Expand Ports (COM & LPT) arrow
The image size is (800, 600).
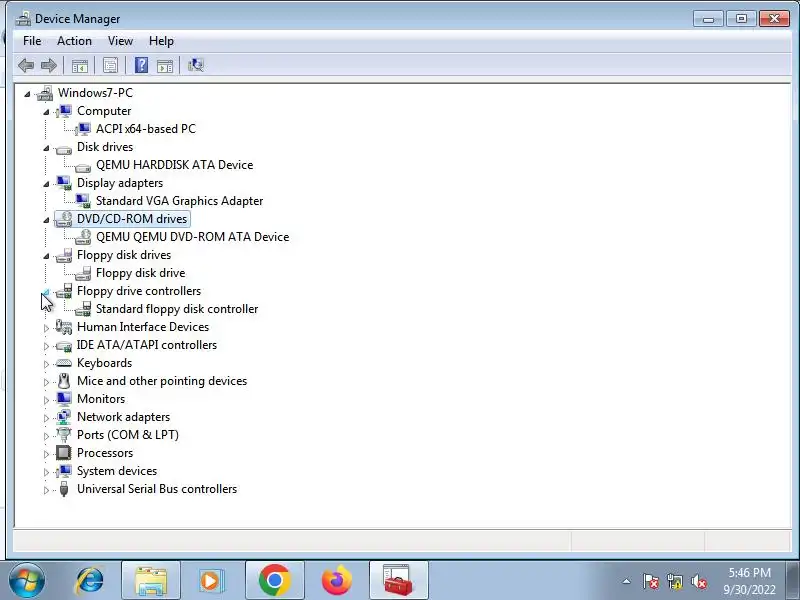coord(46,436)
